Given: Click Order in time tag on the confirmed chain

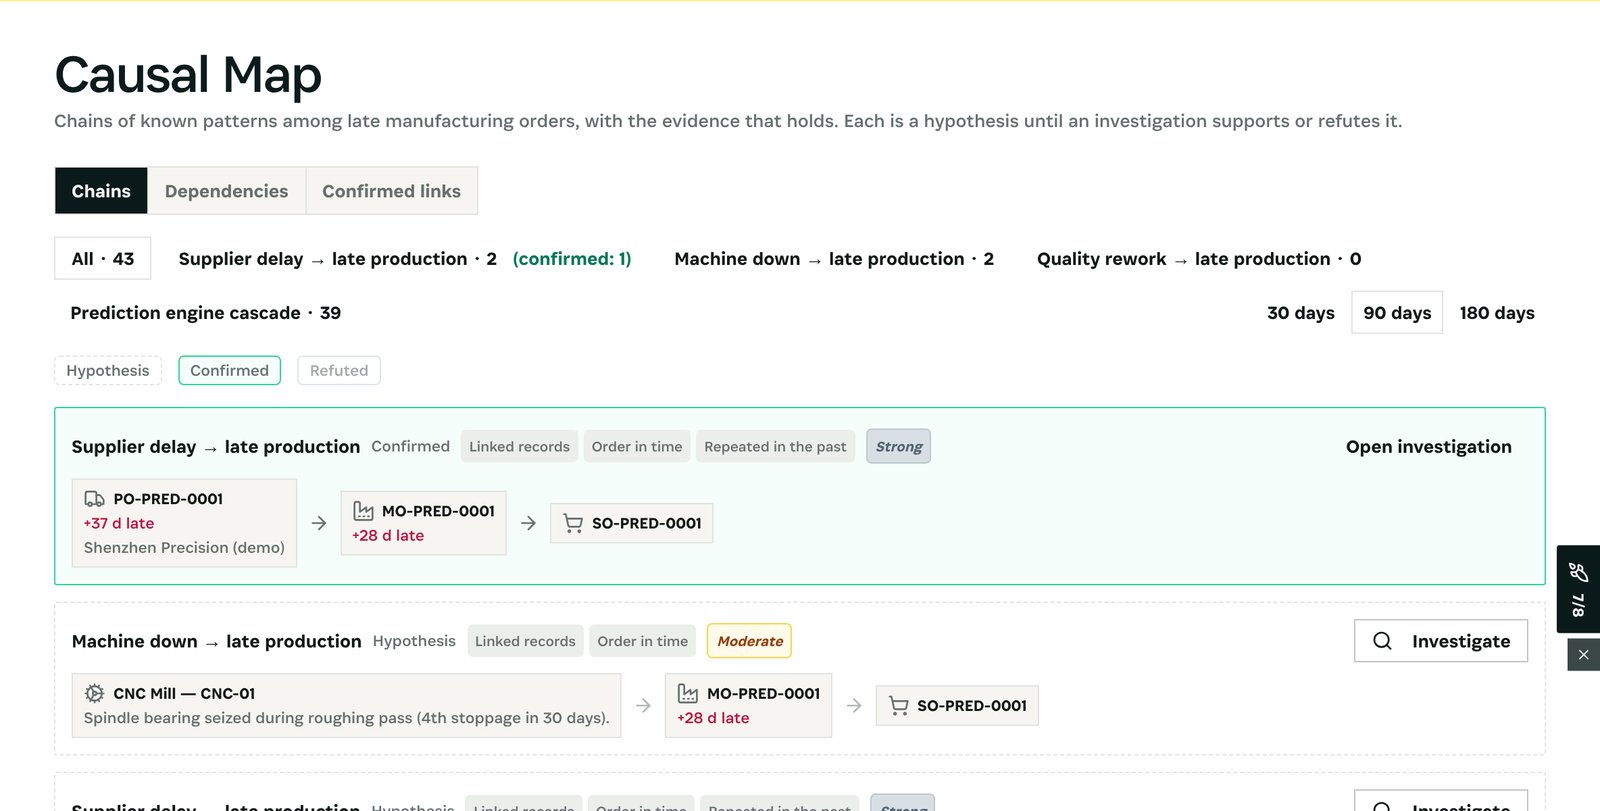Looking at the screenshot, I should pyautogui.click(x=637, y=447).
